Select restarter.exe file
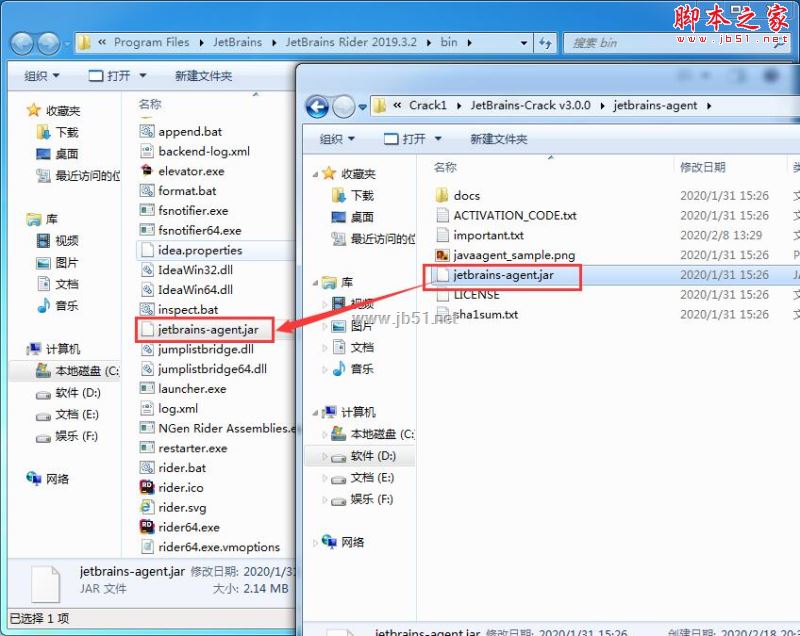Image resolution: width=800 pixels, height=636 pixels. click(192, 448)
